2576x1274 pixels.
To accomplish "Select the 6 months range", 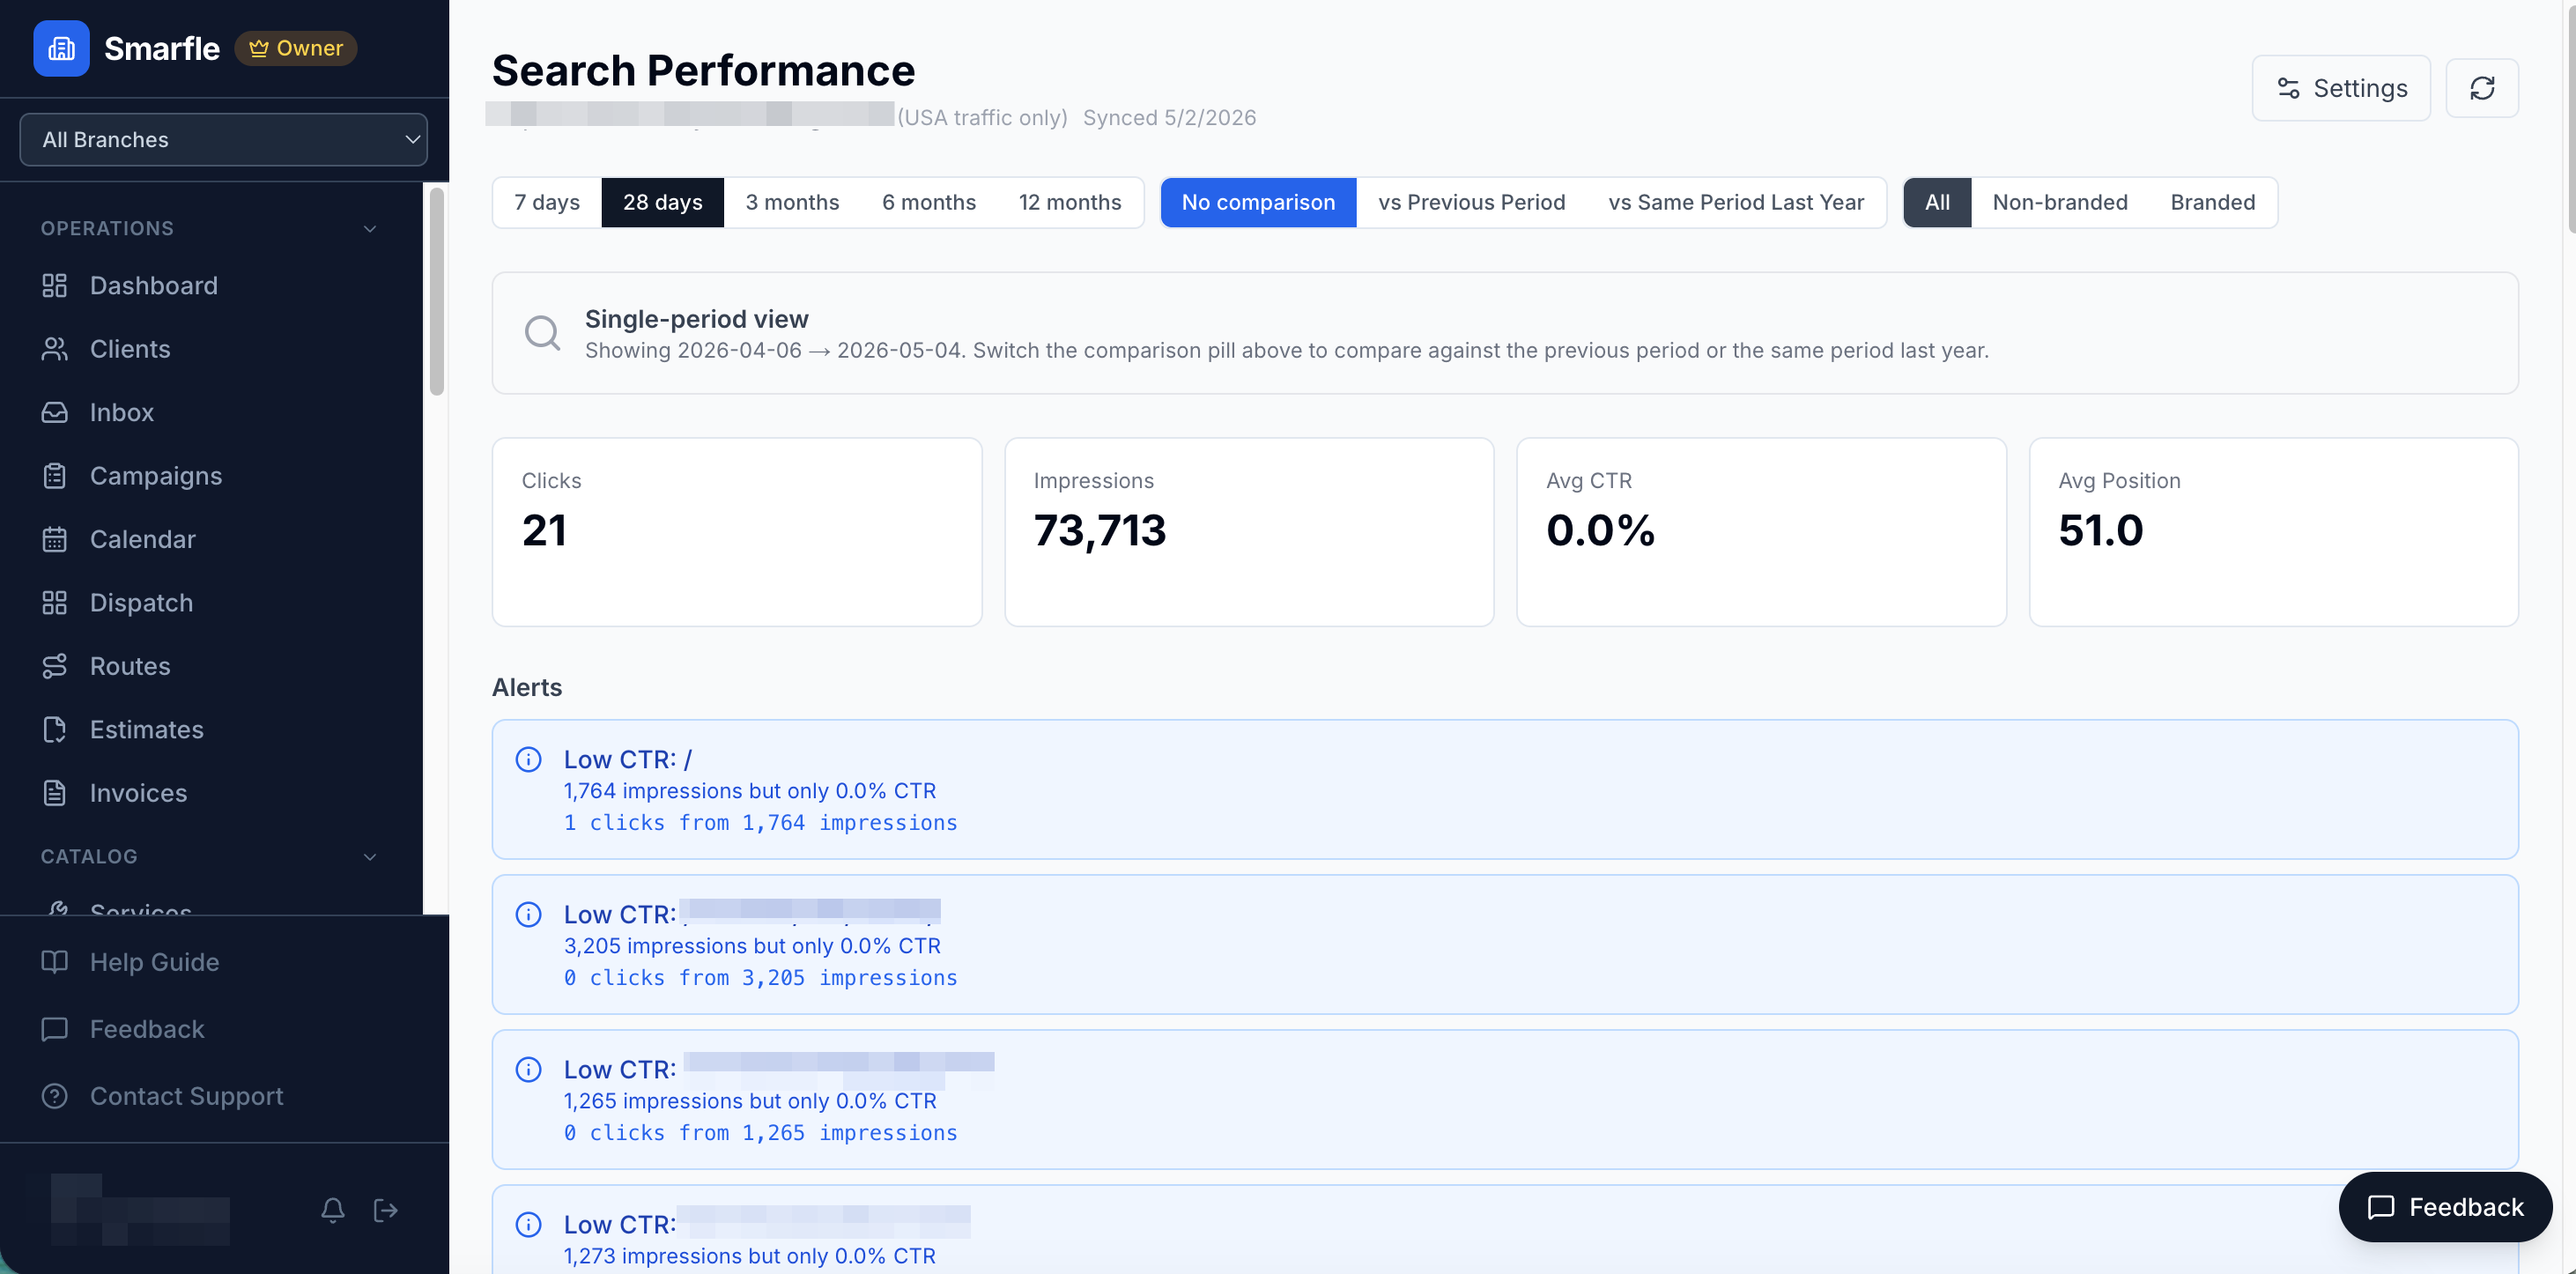I will tap(928, 202).
